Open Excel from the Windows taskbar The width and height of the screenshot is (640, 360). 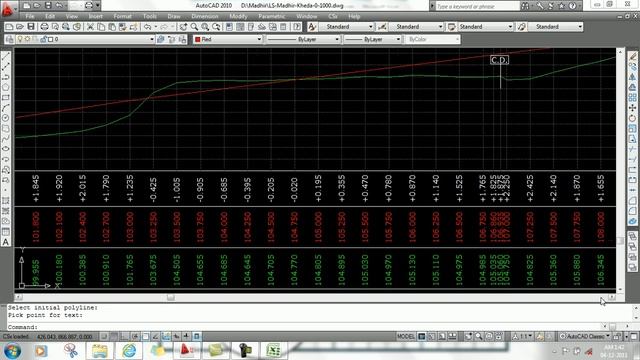click(273, 350)
